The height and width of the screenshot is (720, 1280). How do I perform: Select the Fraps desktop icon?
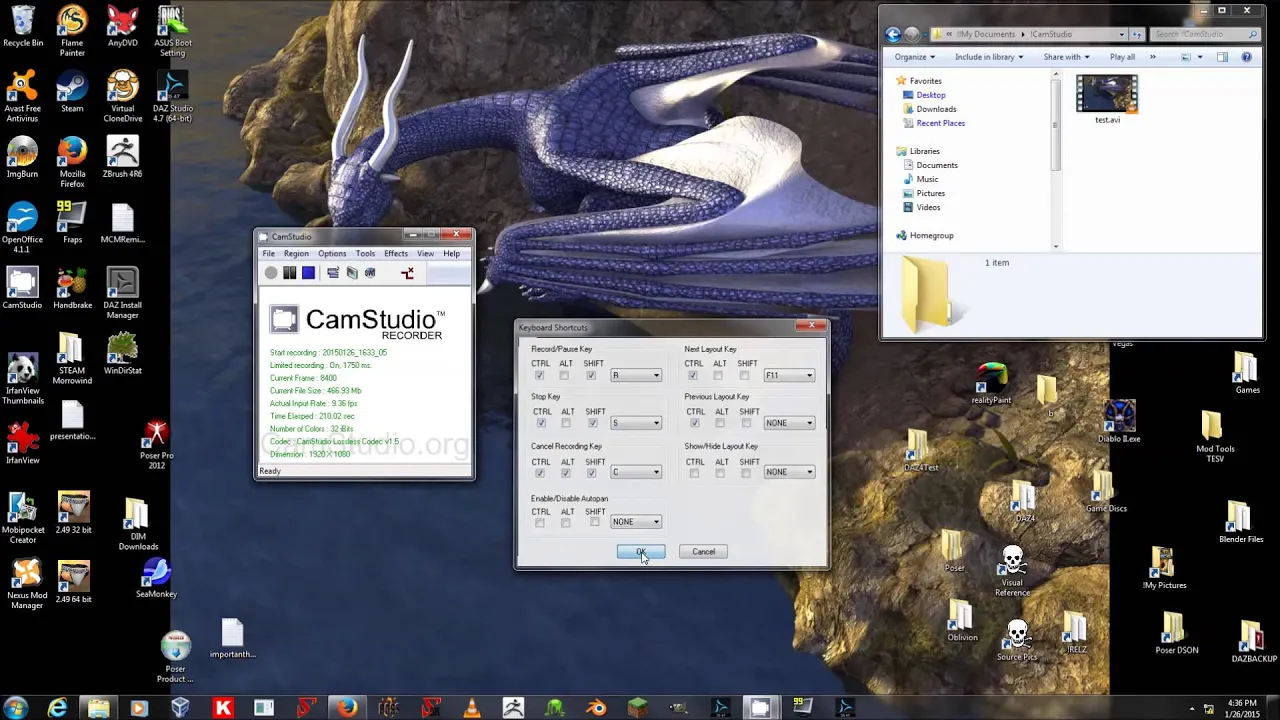point(72,222)
